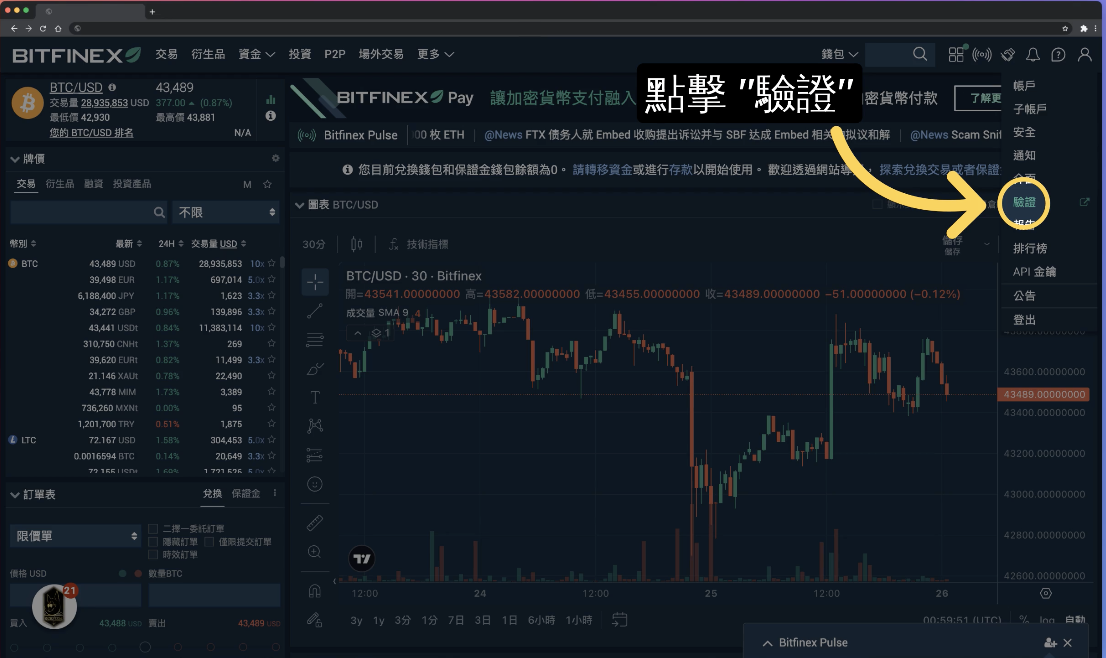
Task: Open the 不限 filter dropdown
Action: pyautogui.click(x=226, y=212)
